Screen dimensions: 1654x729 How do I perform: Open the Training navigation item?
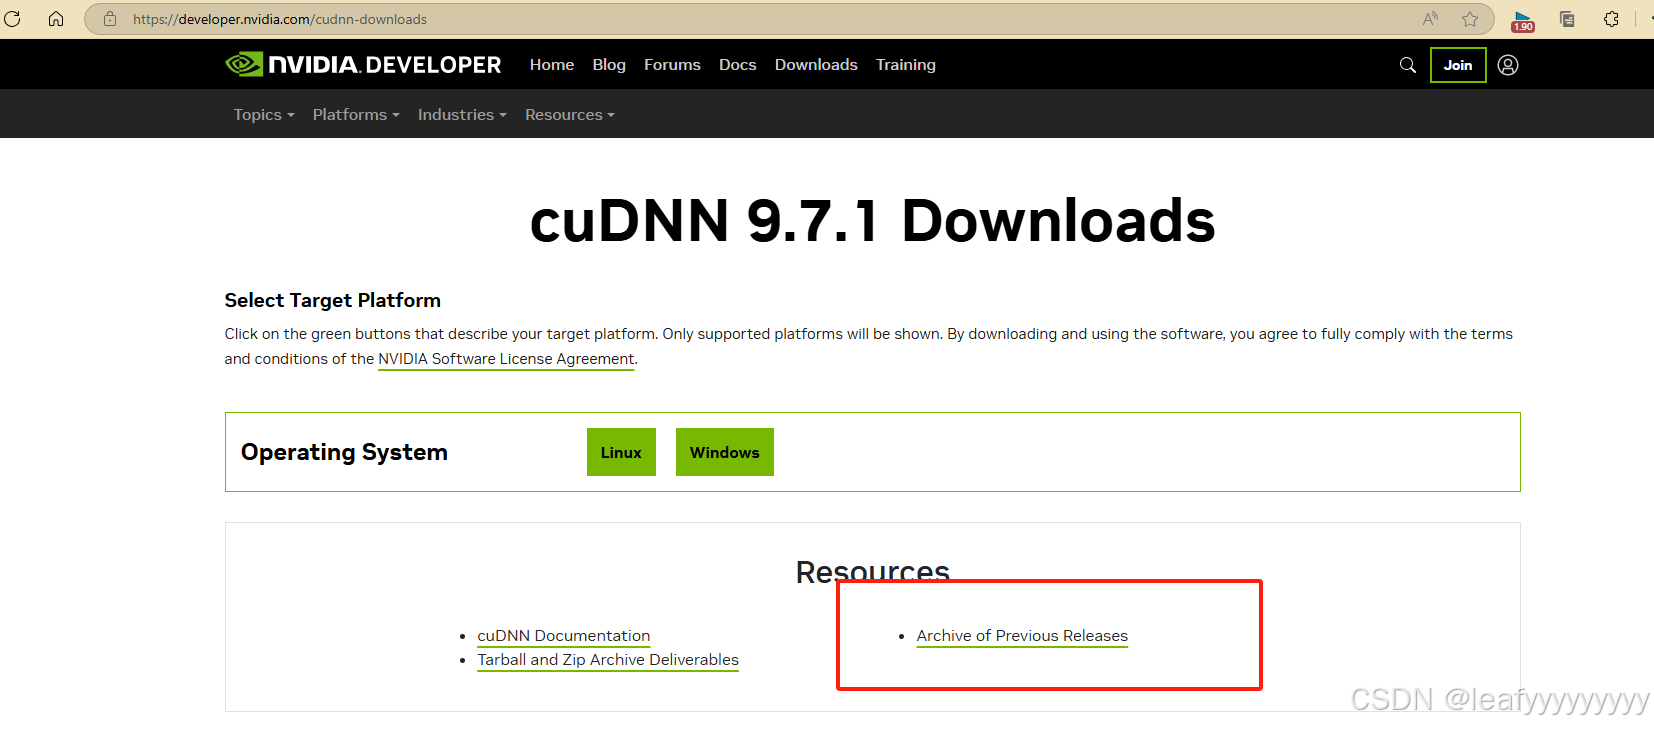(906, 65)
